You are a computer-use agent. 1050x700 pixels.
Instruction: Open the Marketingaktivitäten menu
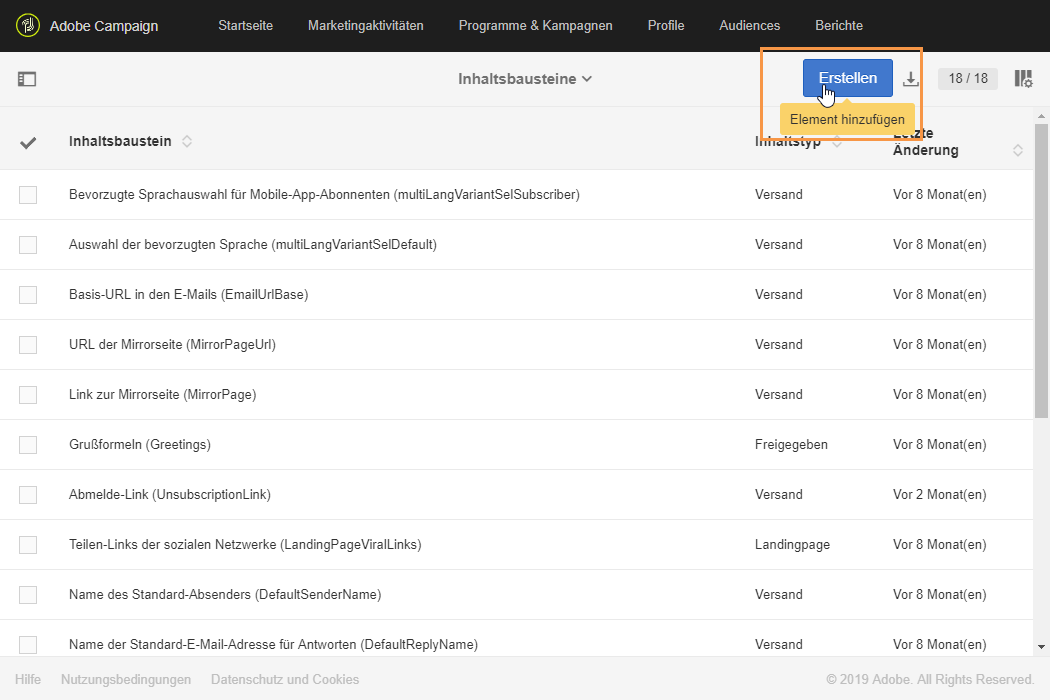click(x=366, y=25)
